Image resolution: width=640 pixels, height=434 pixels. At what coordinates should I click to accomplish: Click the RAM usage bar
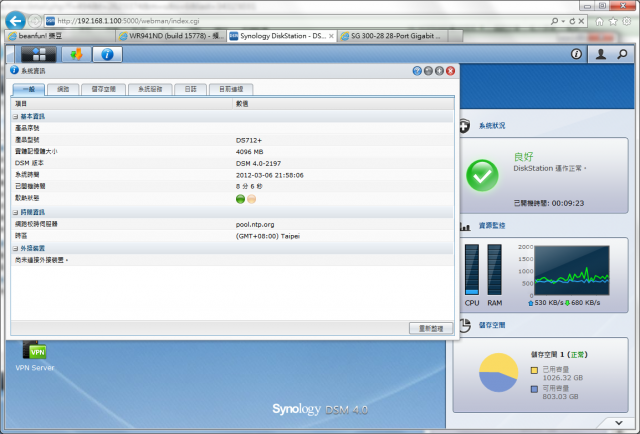click(x=494, y=269)
